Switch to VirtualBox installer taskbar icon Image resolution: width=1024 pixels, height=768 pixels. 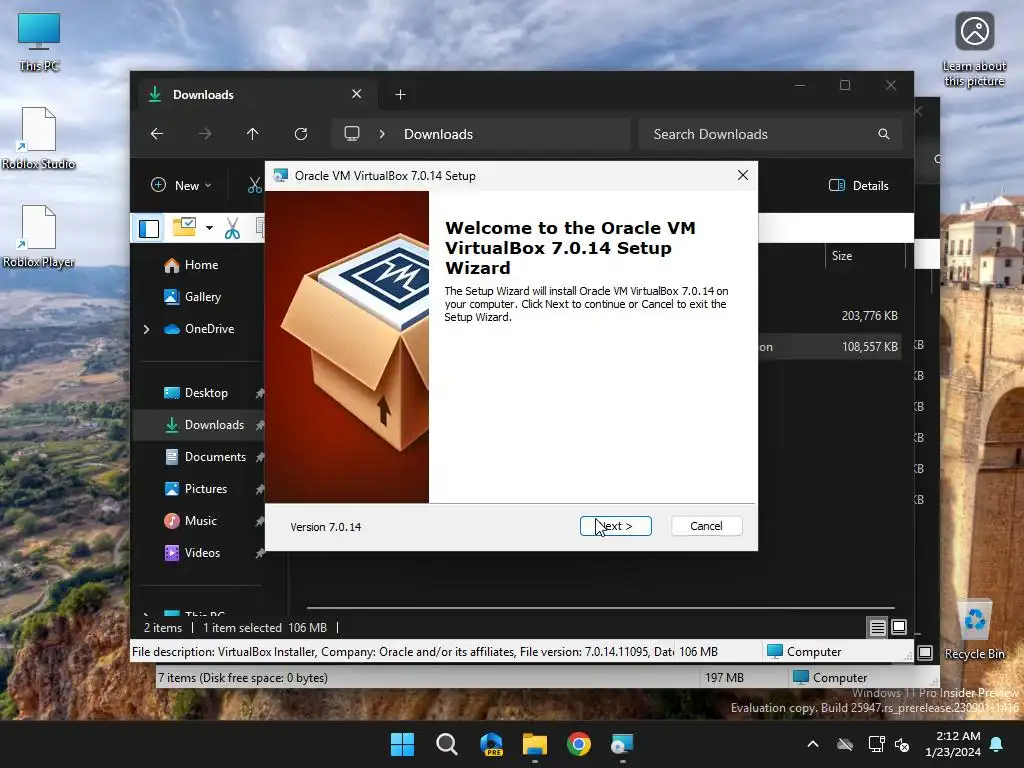(622, 744)
